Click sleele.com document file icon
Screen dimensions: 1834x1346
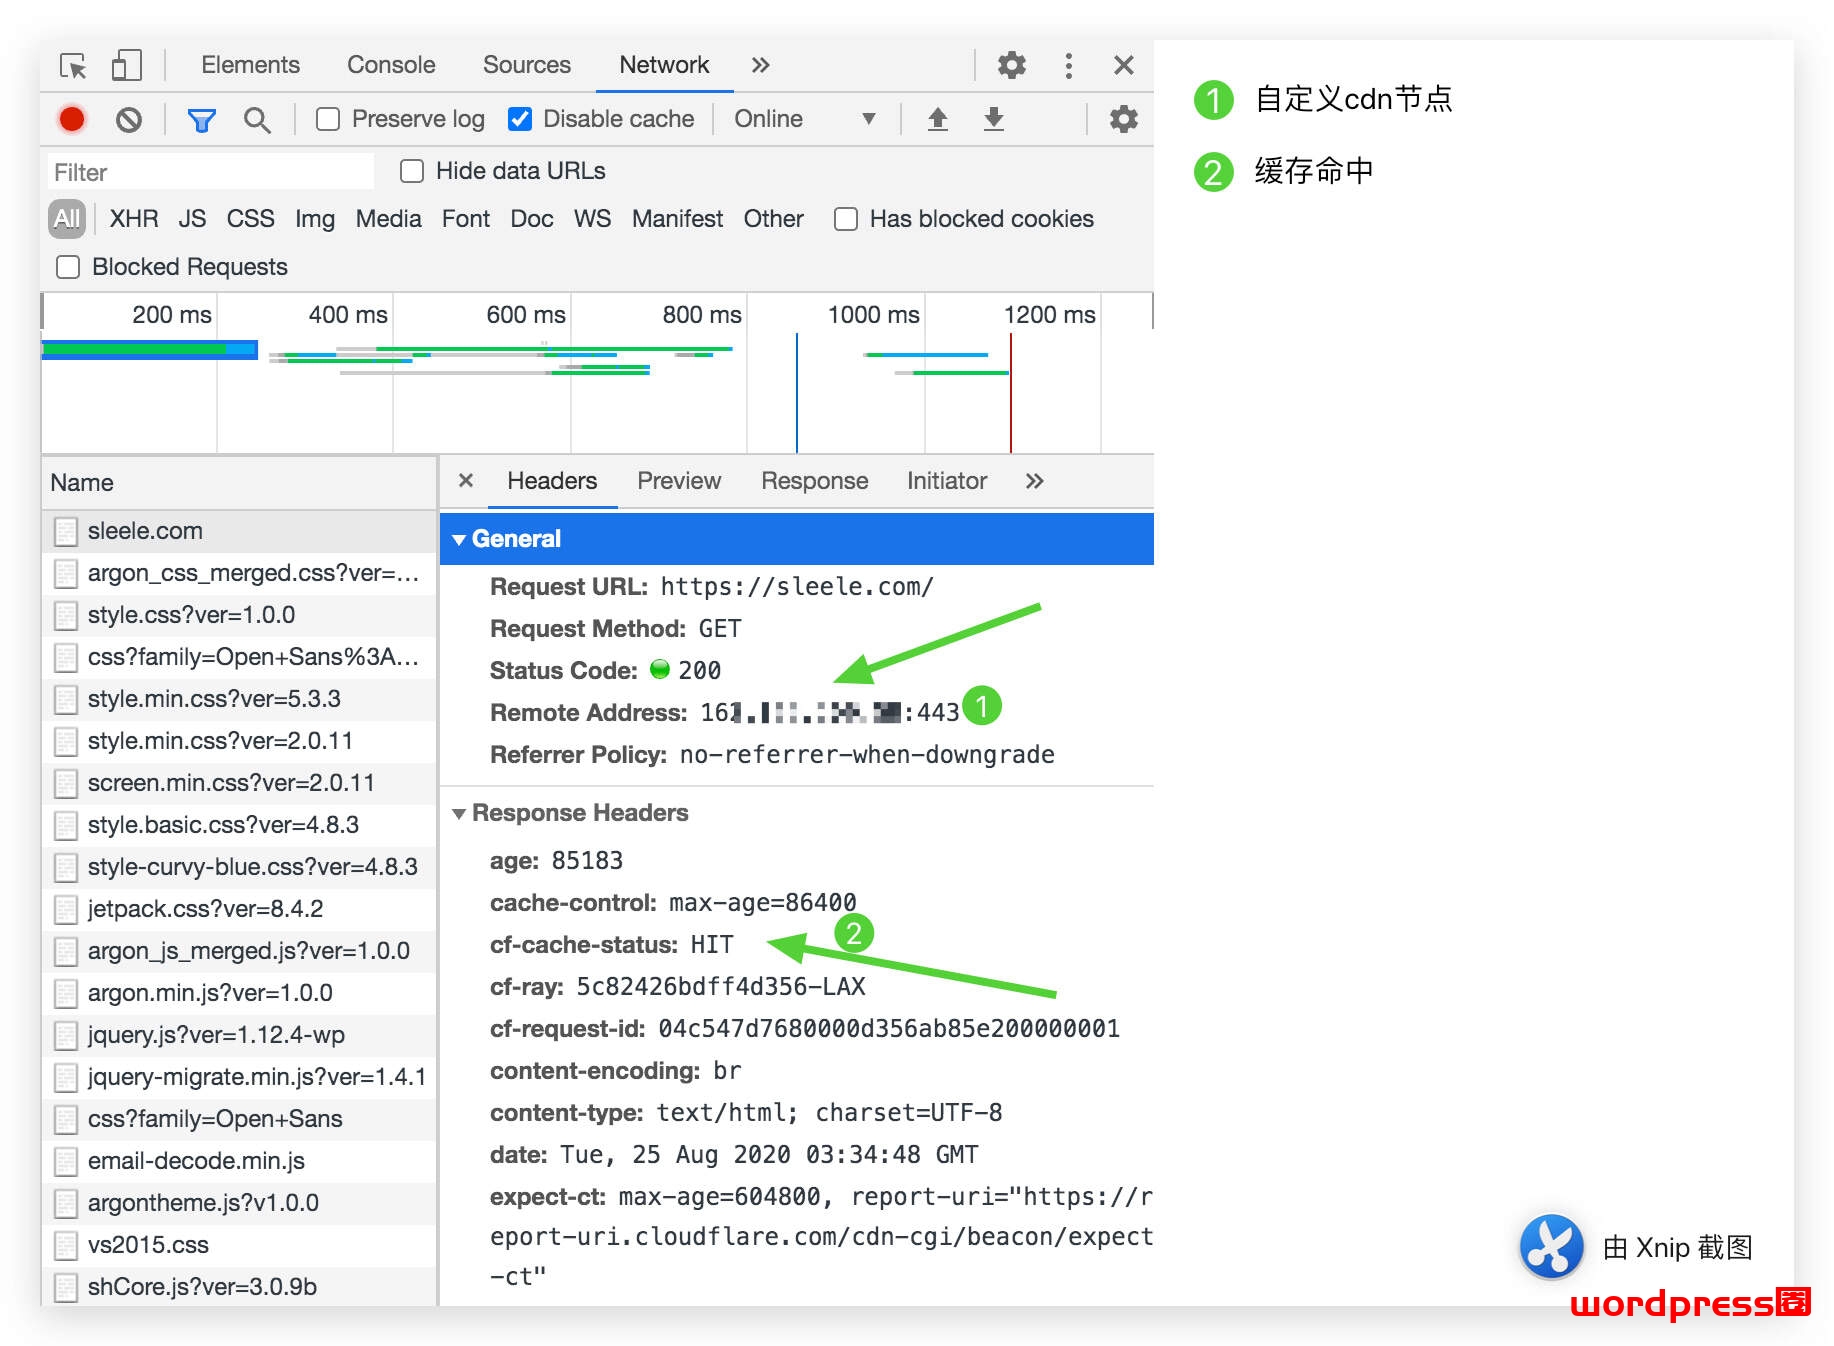tap(66, 531)
